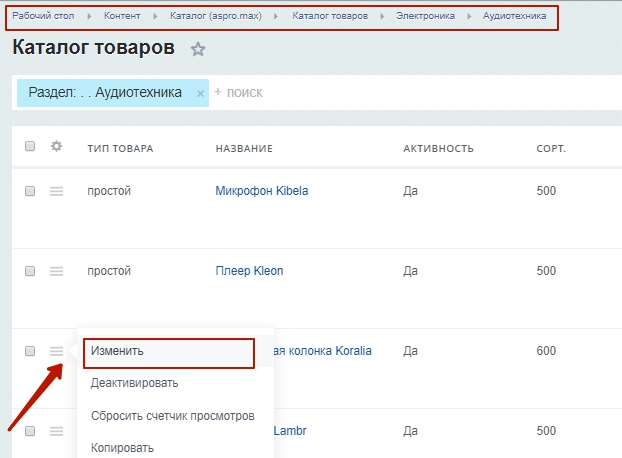Image resolution: width=622 pixels, height=458 pixels.
Task: Expand arrow after Контент breadcrumb
Action: 155,16
